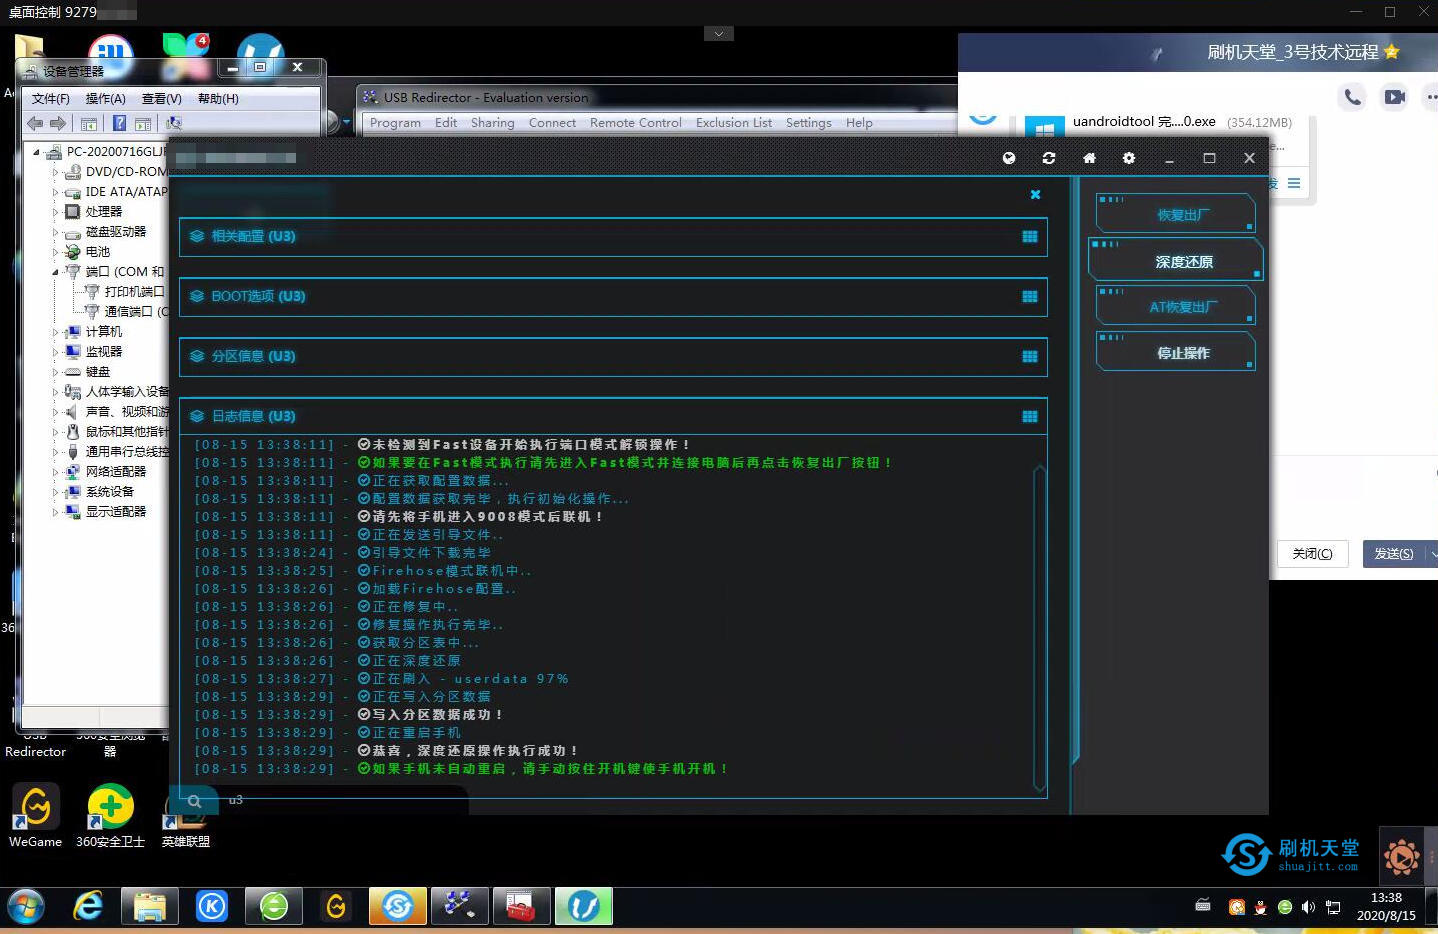Screen dimensions: 1438x934
Task: Click Forward arrow in Device Manager toolbar
Action: (x=58, y=123)
